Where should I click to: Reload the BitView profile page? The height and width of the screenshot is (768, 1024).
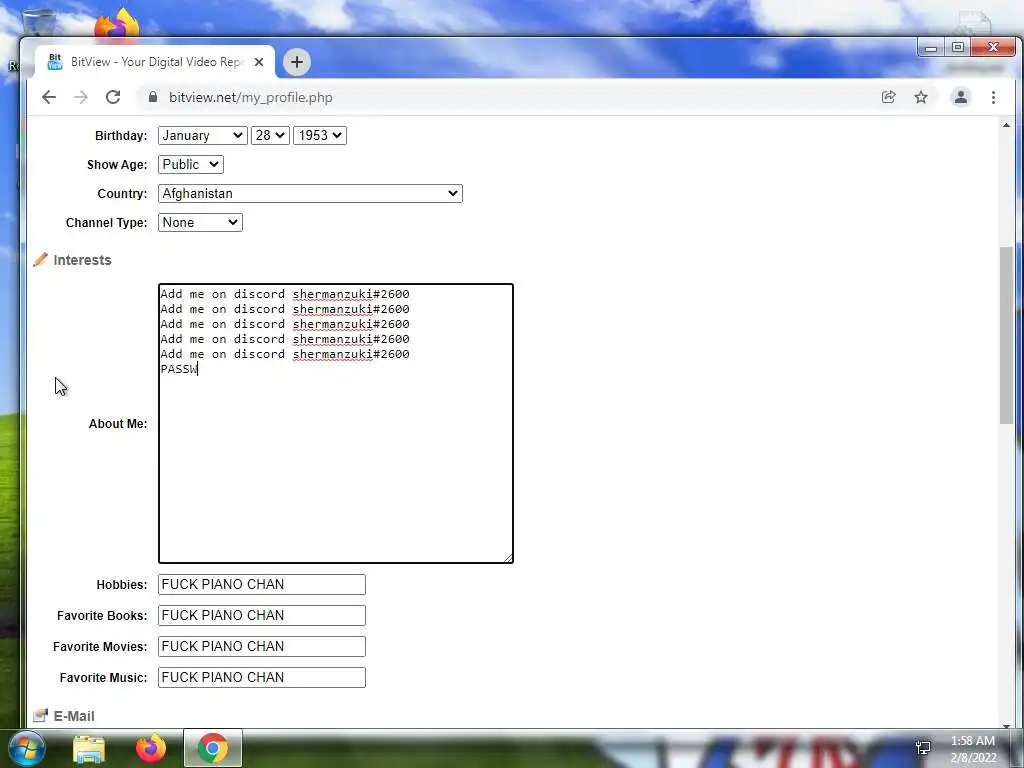(x=113, y=97)
